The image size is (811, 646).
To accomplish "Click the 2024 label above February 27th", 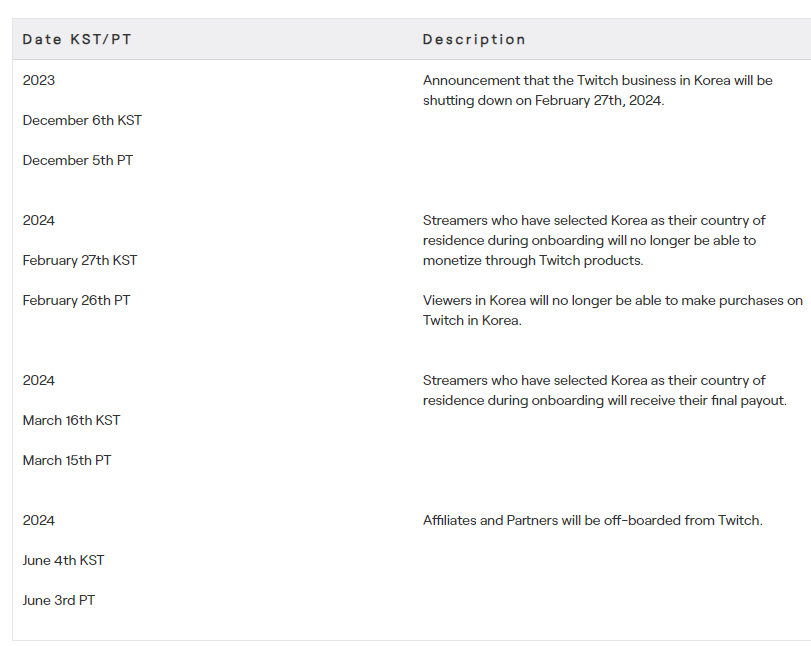I will point(39,220).
